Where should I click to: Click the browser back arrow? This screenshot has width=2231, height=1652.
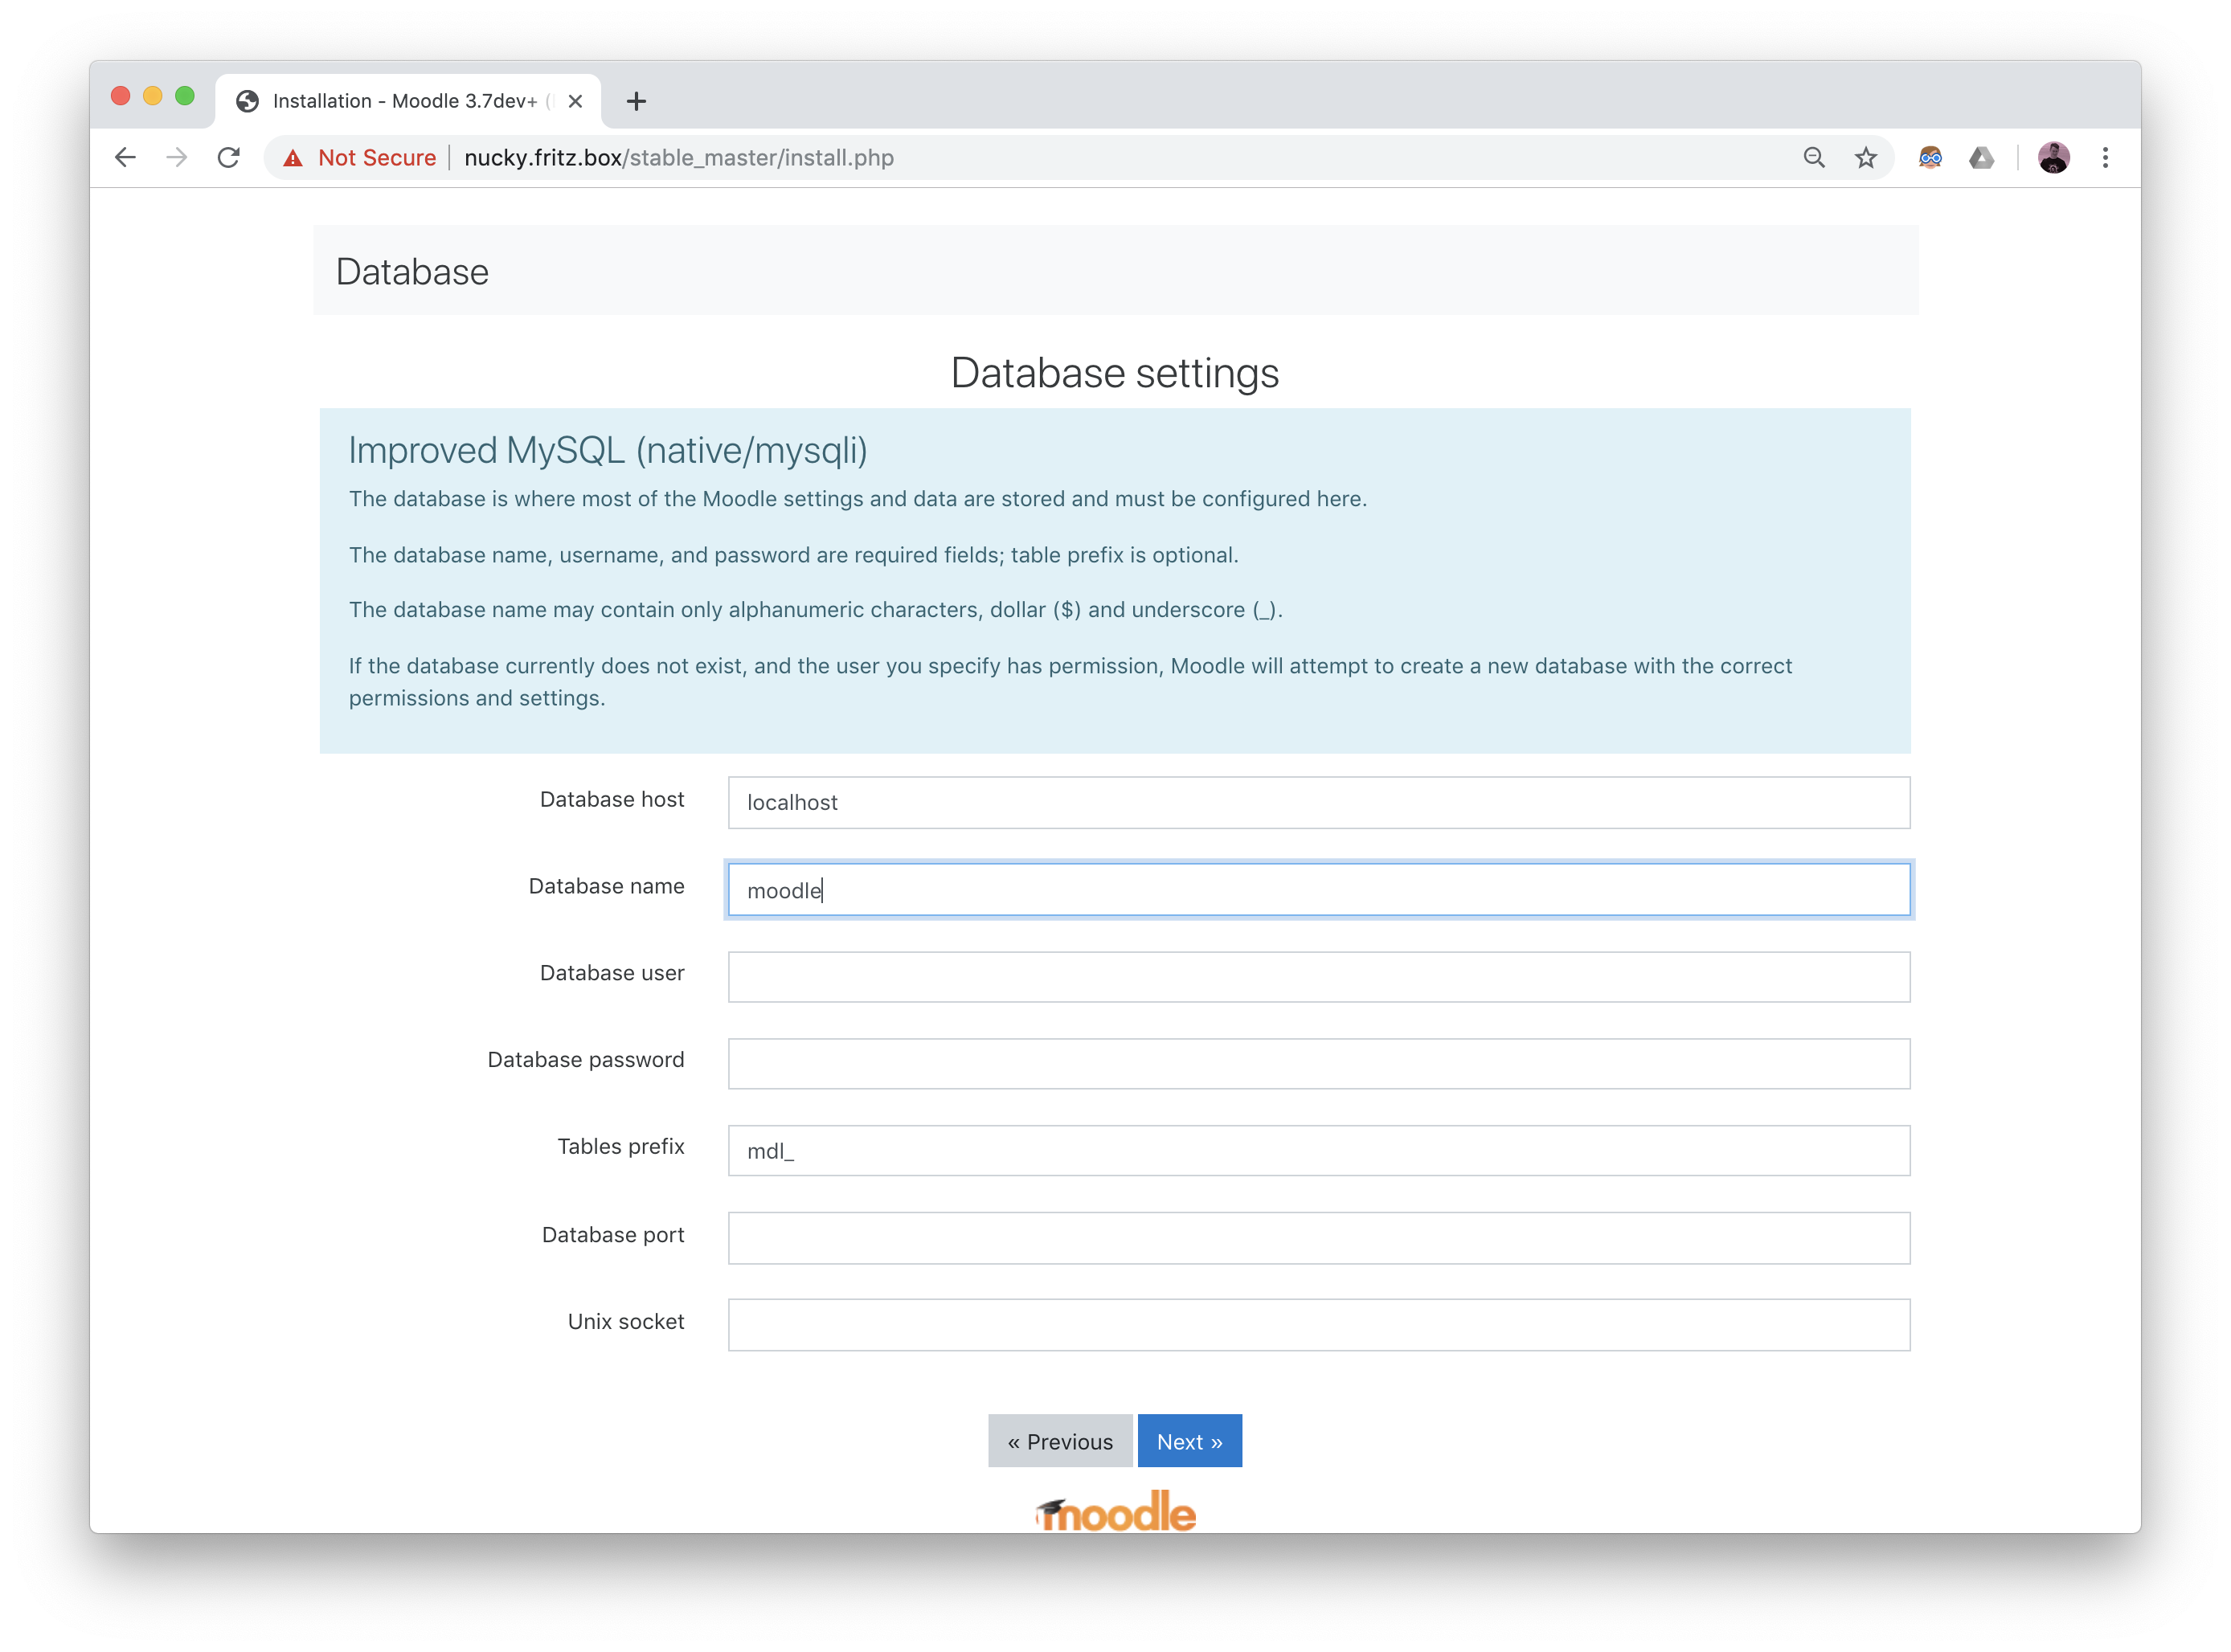click(125, 157)
